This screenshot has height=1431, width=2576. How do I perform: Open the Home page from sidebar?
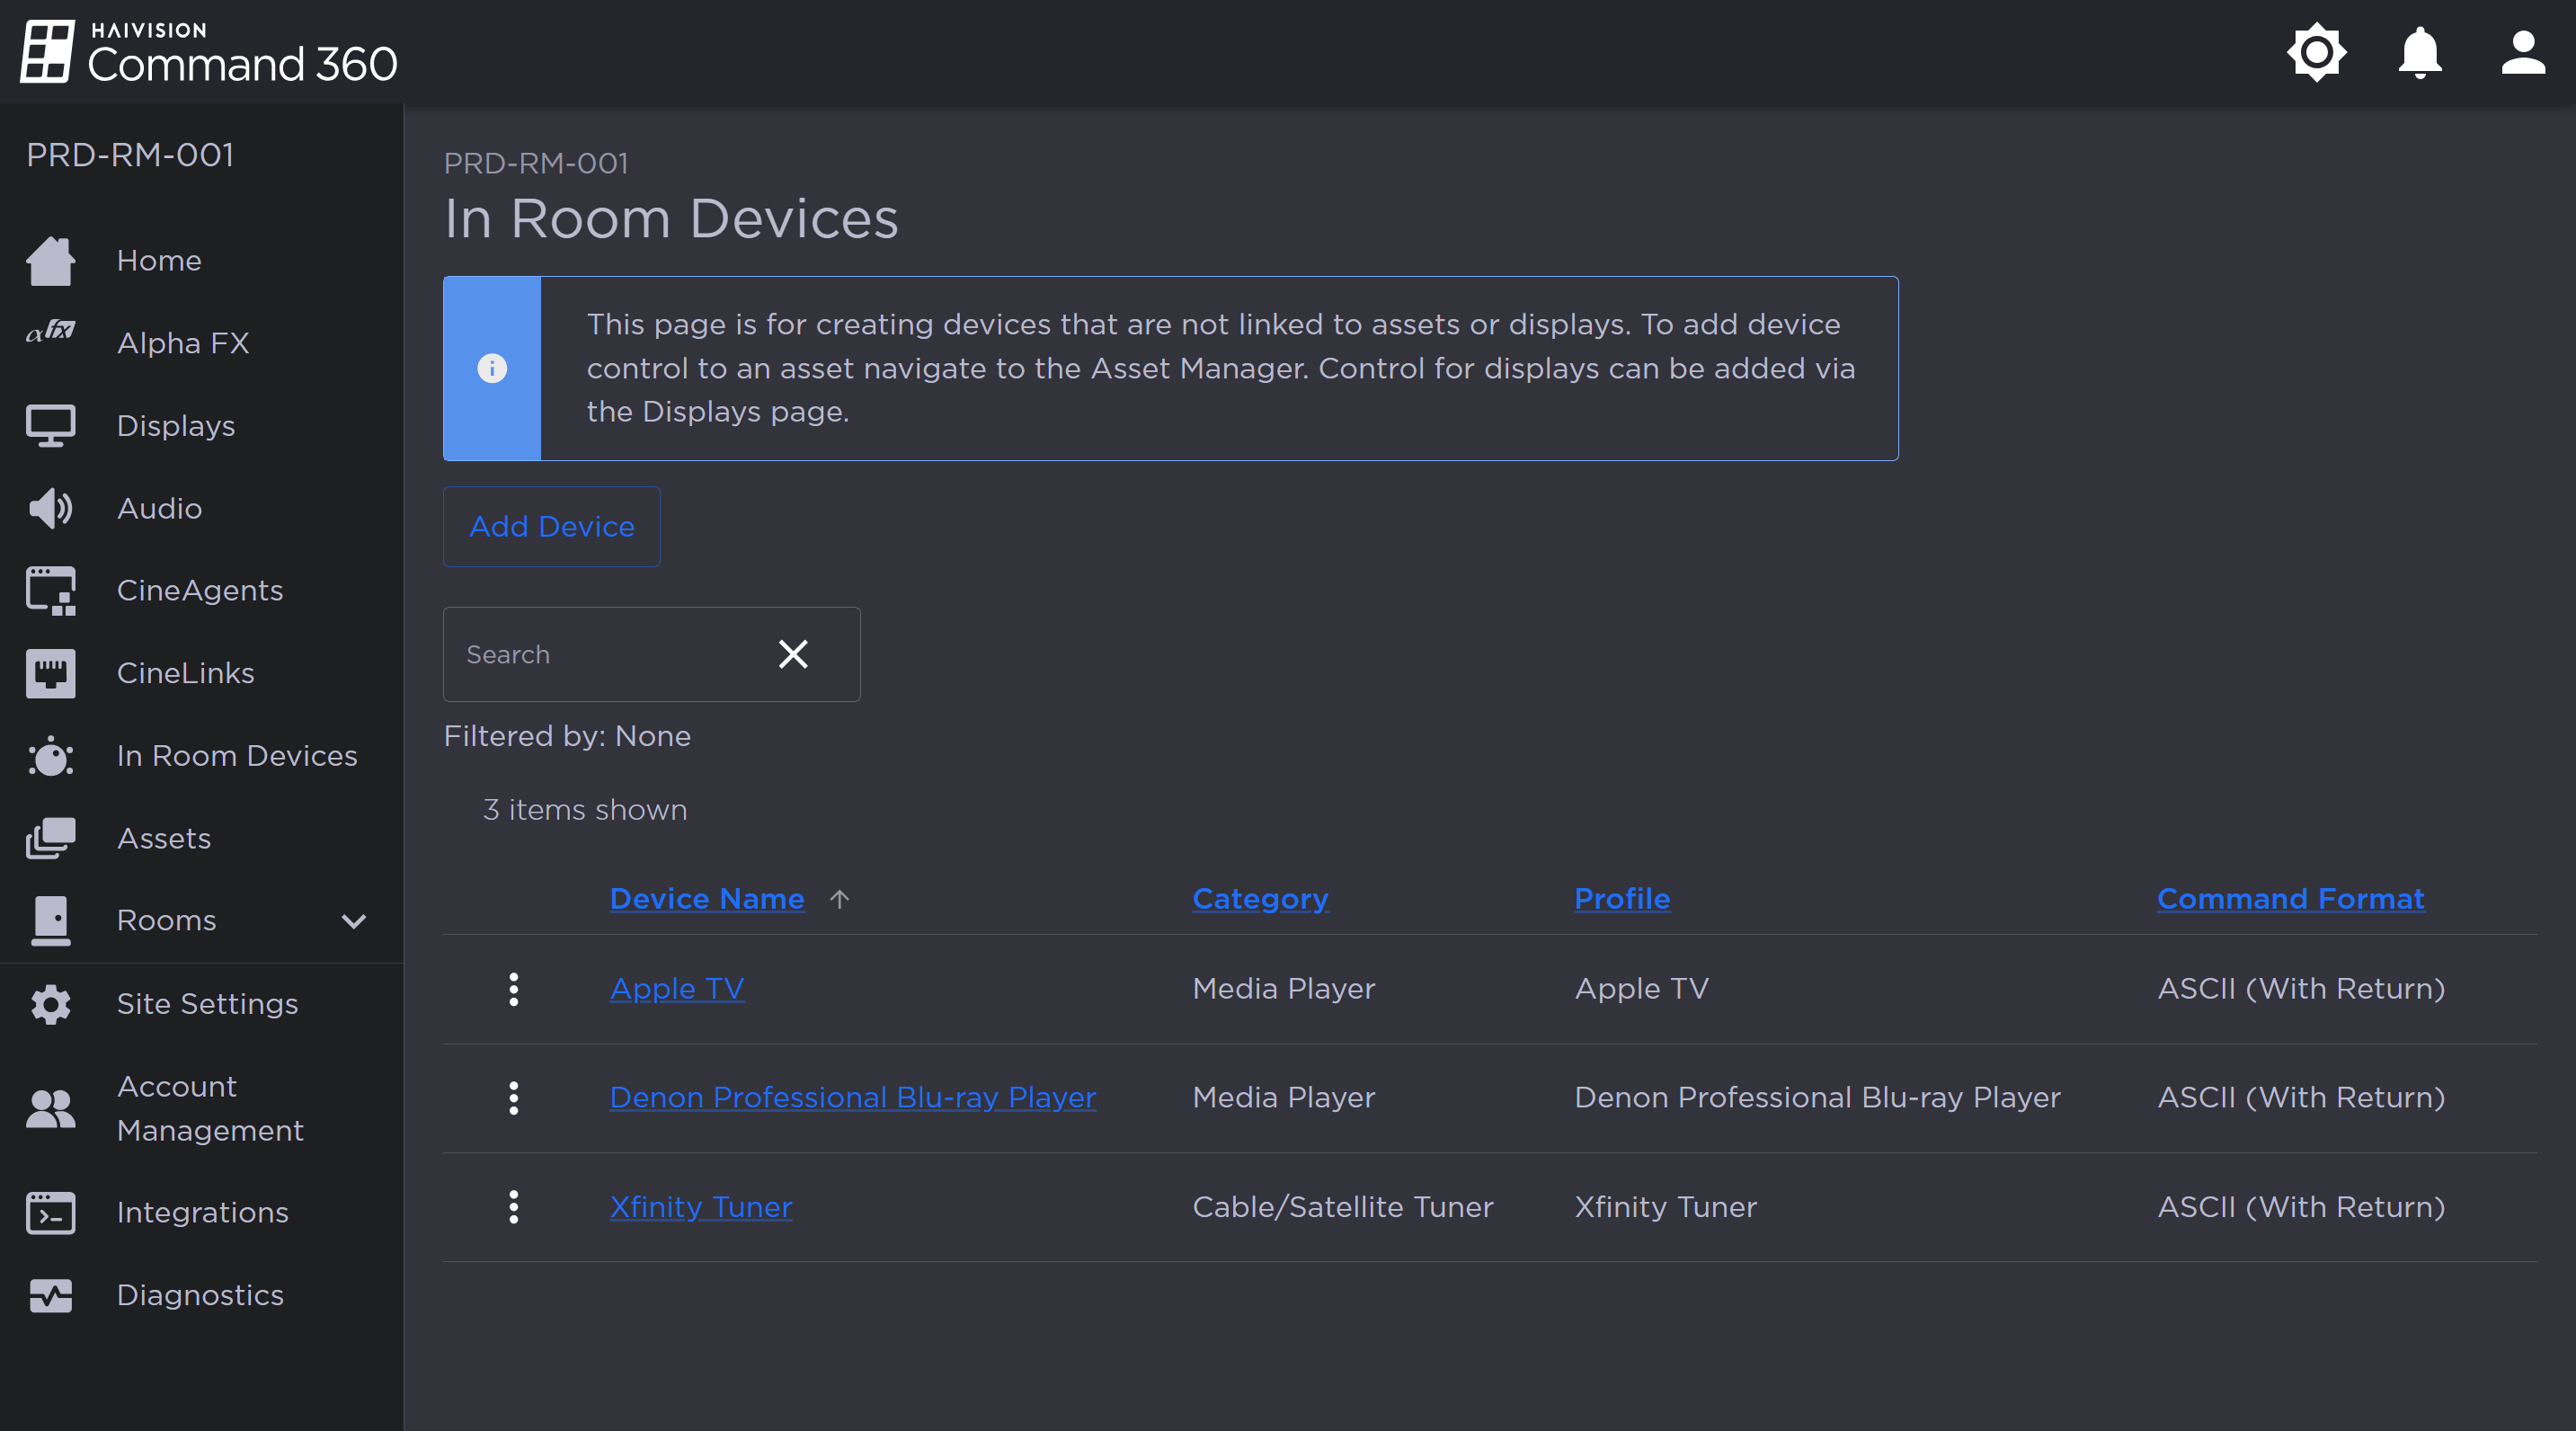pyautogui.click(x=159, y=260)
